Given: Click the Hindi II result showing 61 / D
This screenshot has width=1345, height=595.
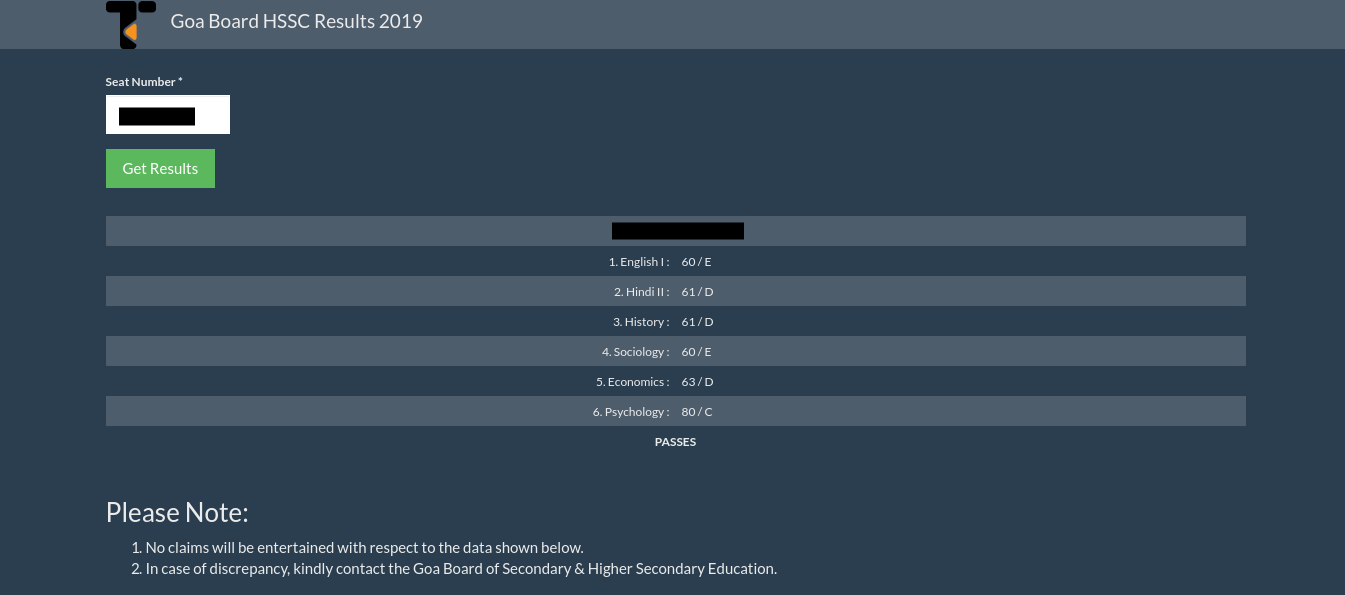Looking at the screenshot, I should pos(697,291).
